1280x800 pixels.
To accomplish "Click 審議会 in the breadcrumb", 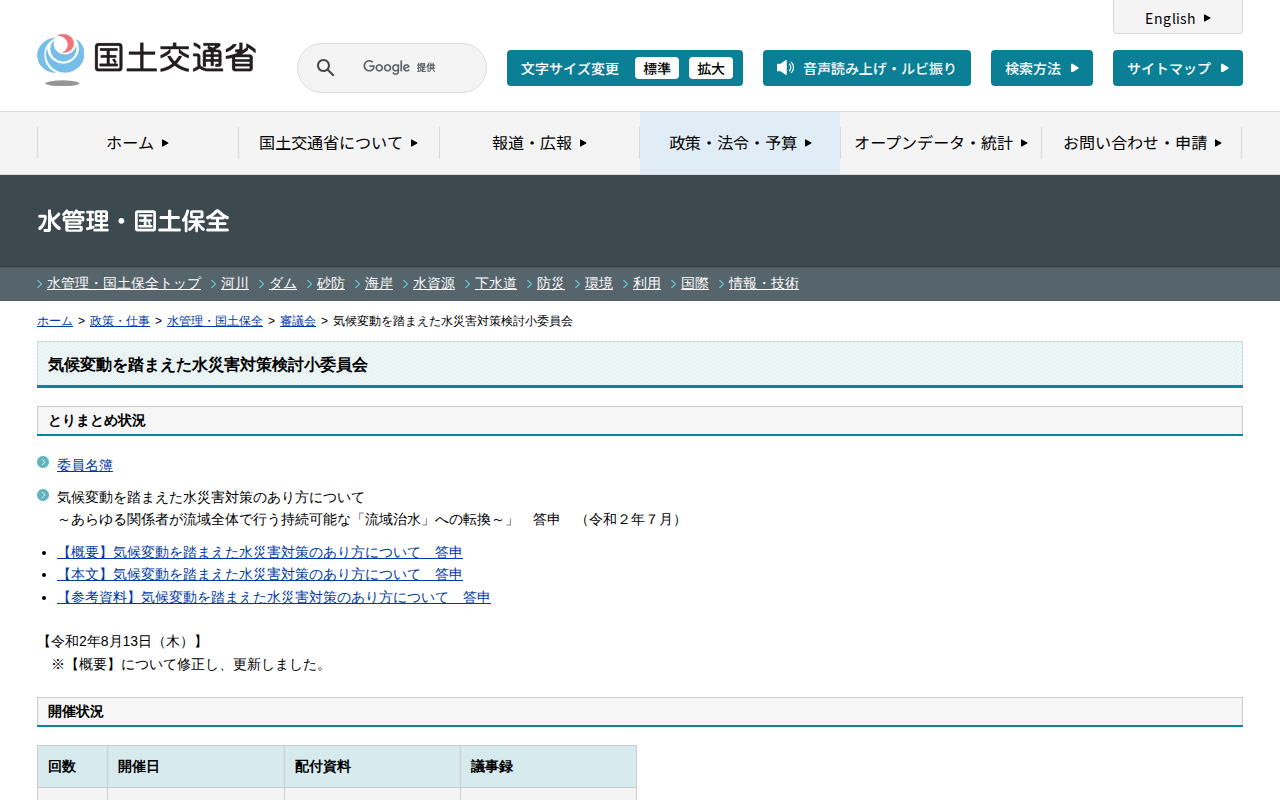I will 298,321.
